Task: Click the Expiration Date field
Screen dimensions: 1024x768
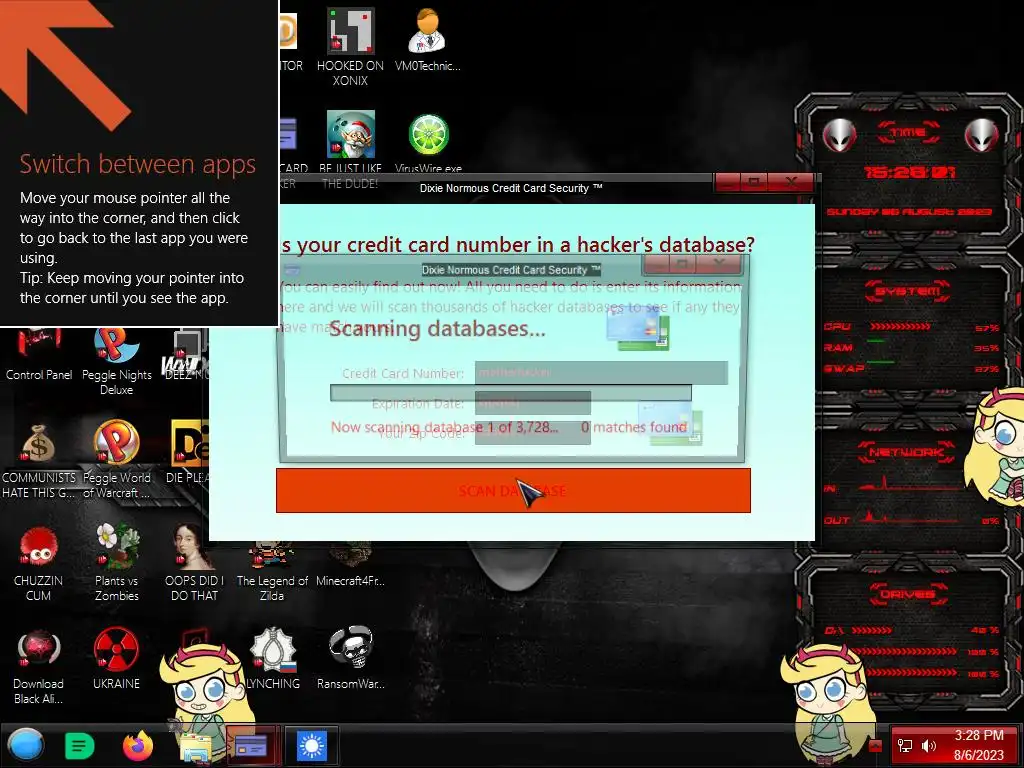Action: (x=533, y=403)
